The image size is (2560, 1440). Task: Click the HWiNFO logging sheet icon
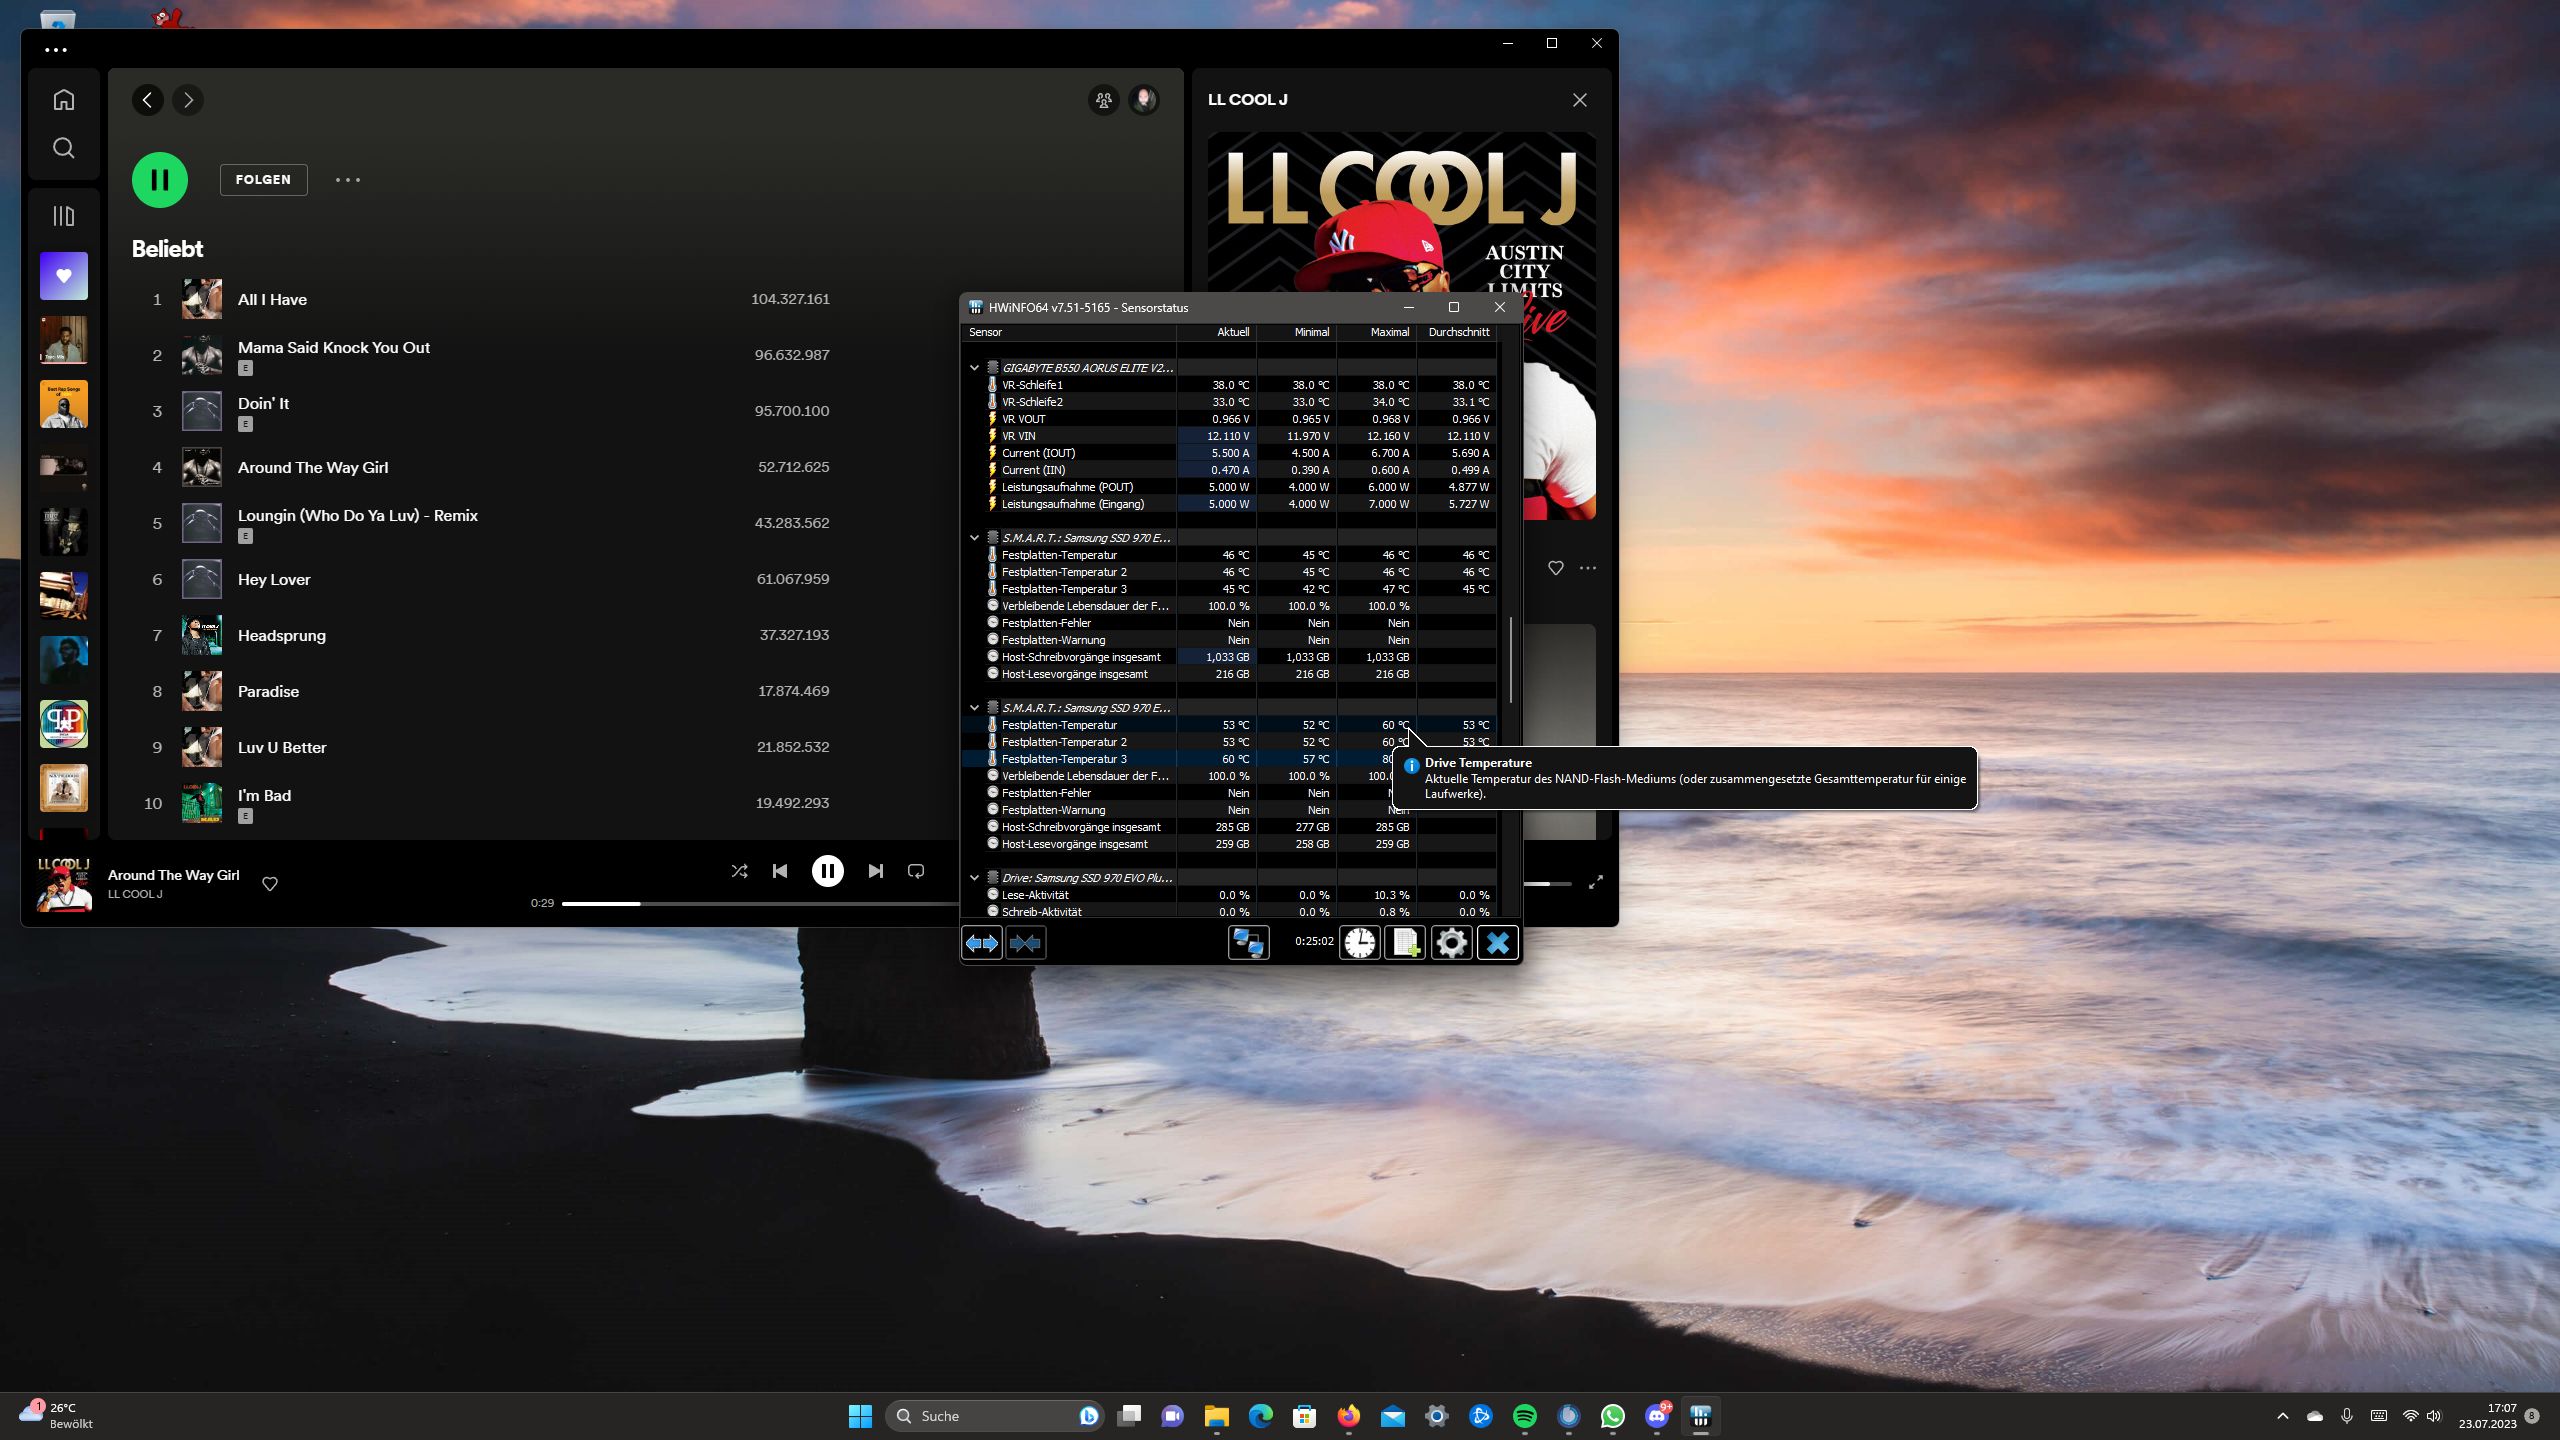pos(1405,942)
